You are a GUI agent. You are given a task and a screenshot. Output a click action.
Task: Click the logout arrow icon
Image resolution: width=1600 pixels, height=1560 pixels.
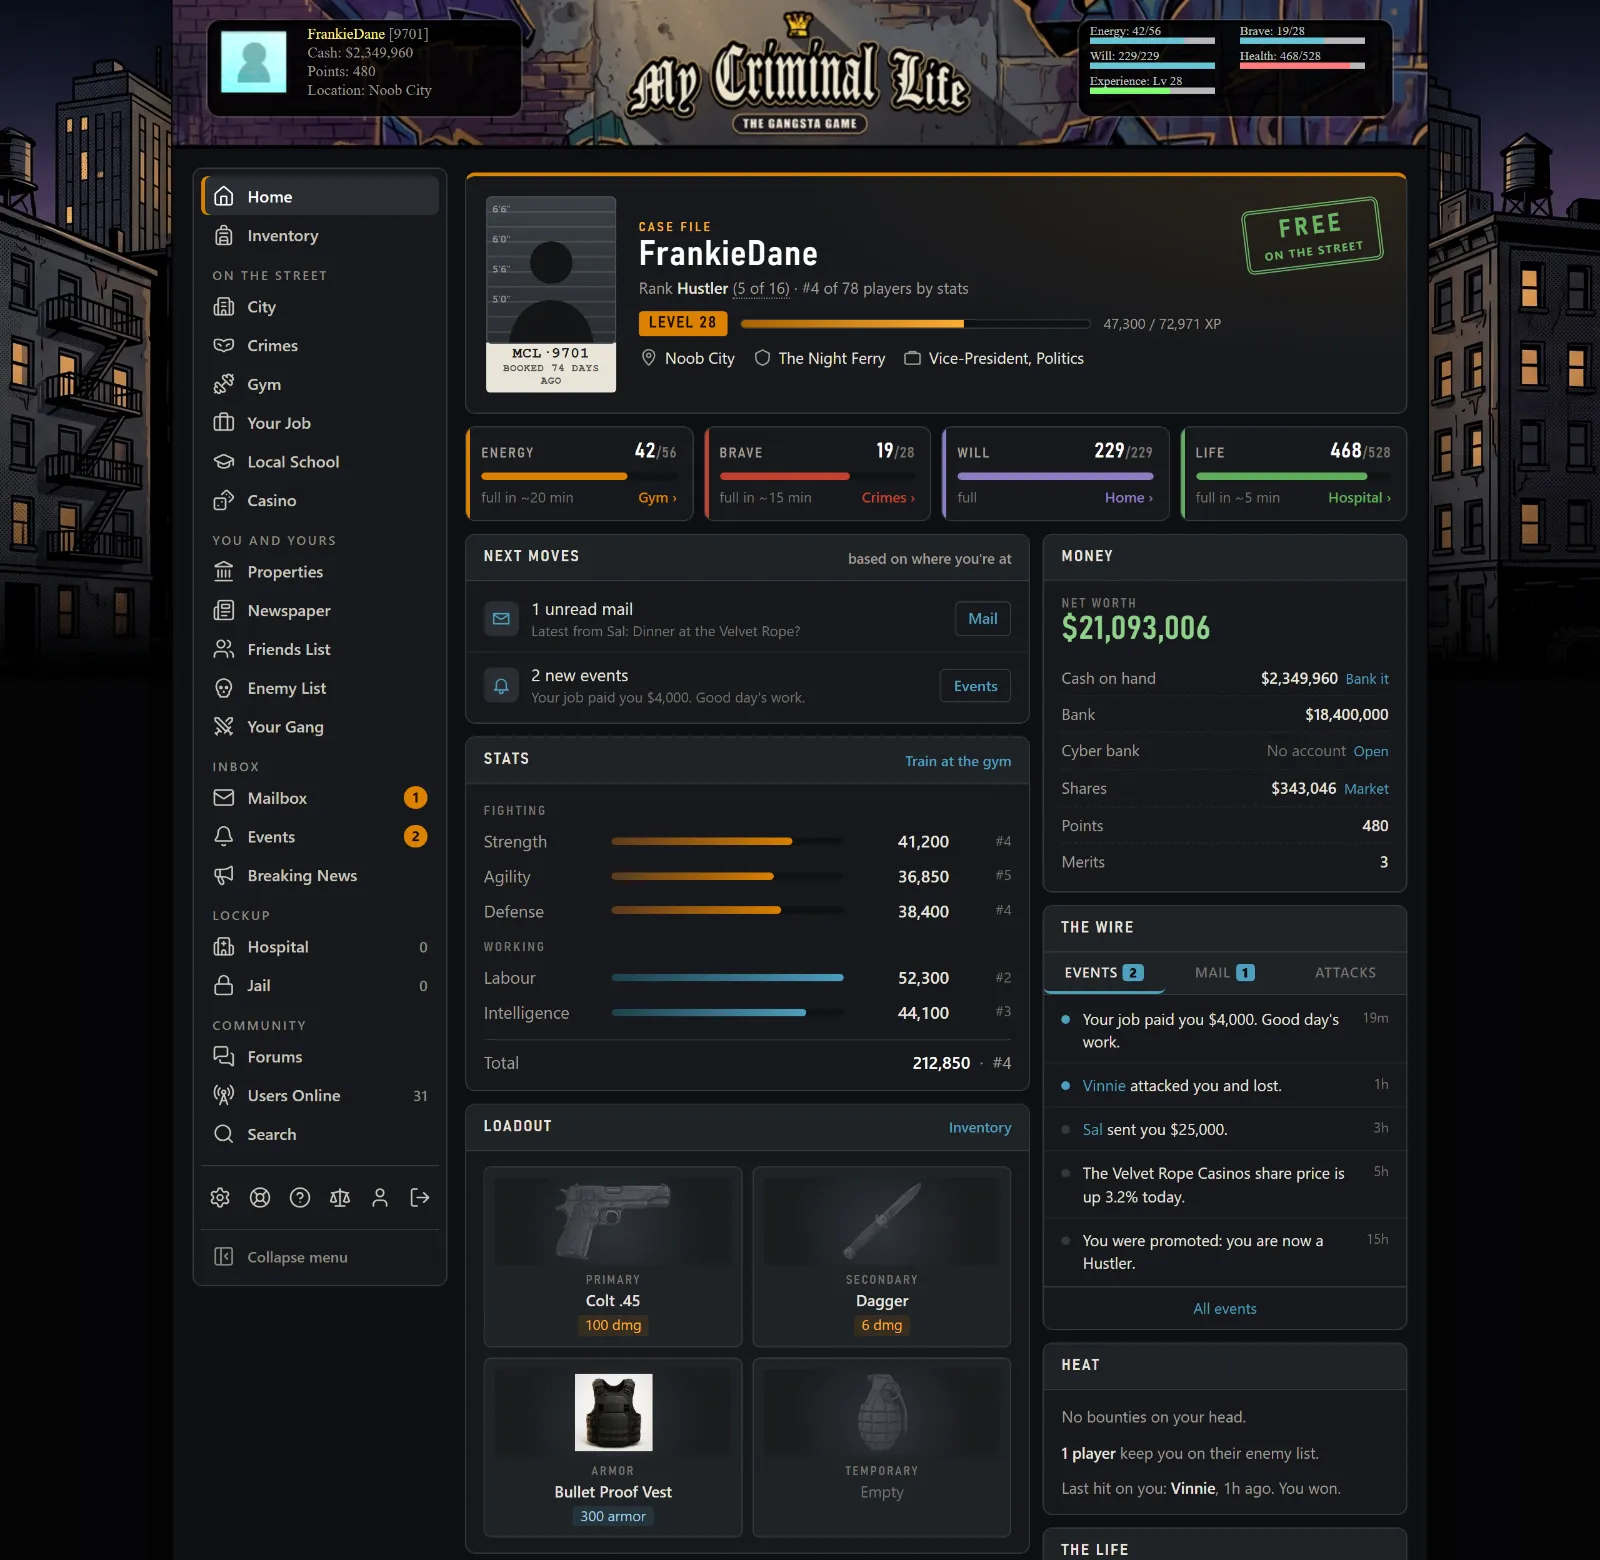pos(420,1197)
